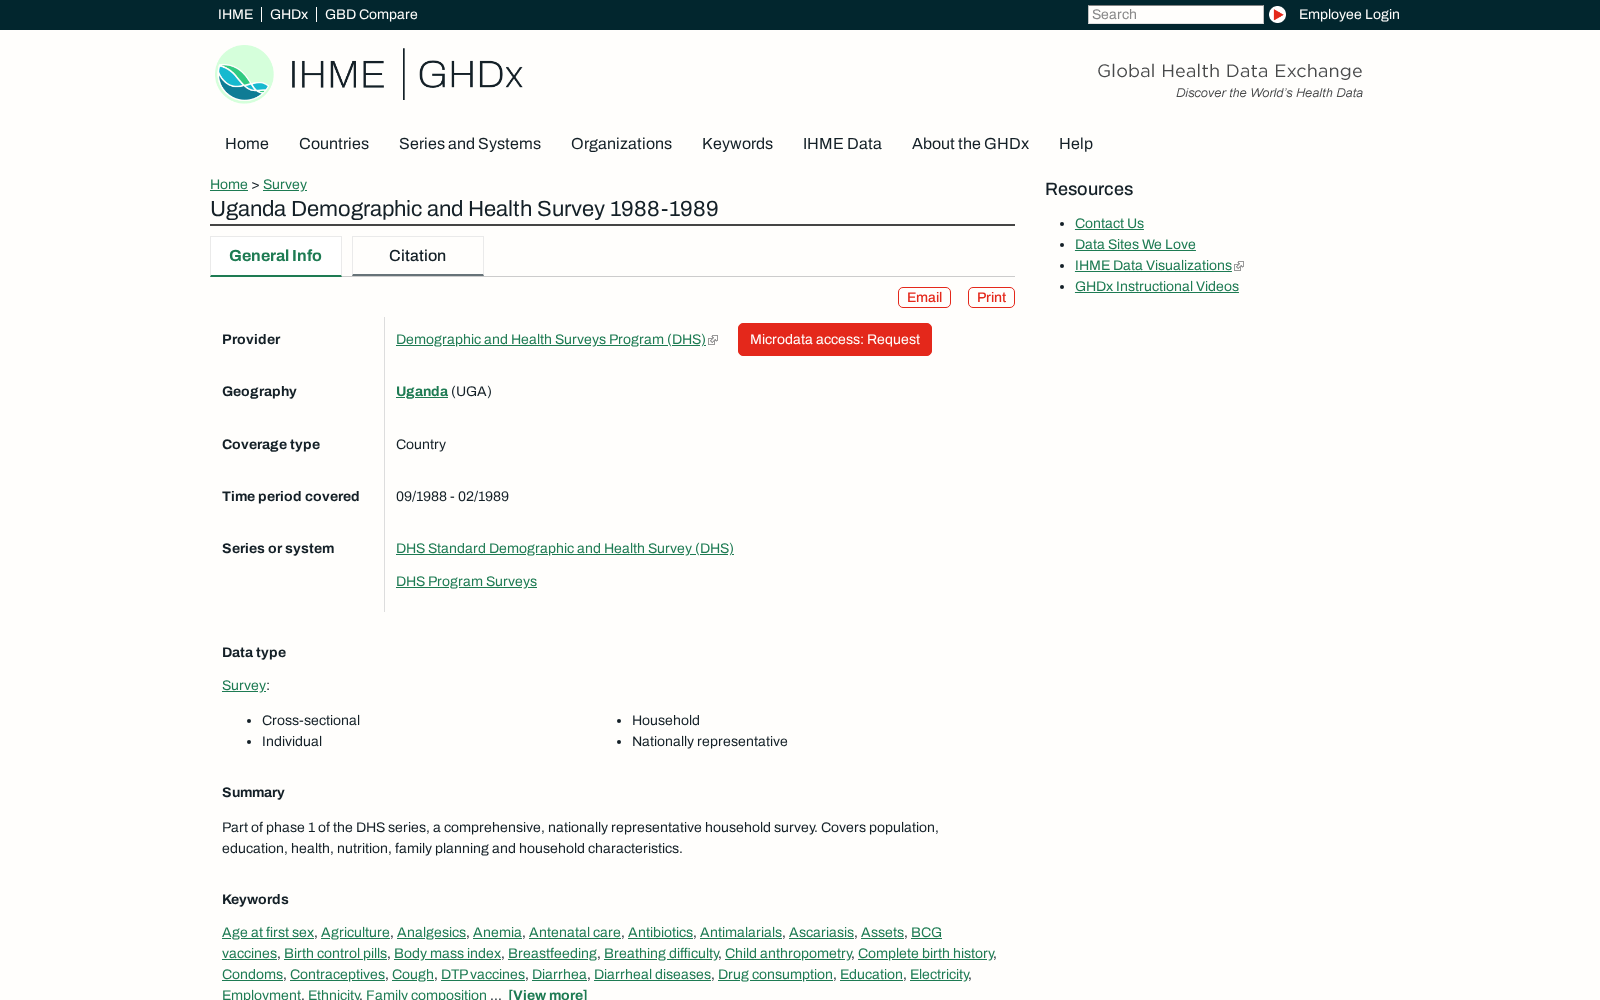Open GHDx Instructional Videos link
The width and height of the screenshot is (1600, 1000).
pos(1157,286)
